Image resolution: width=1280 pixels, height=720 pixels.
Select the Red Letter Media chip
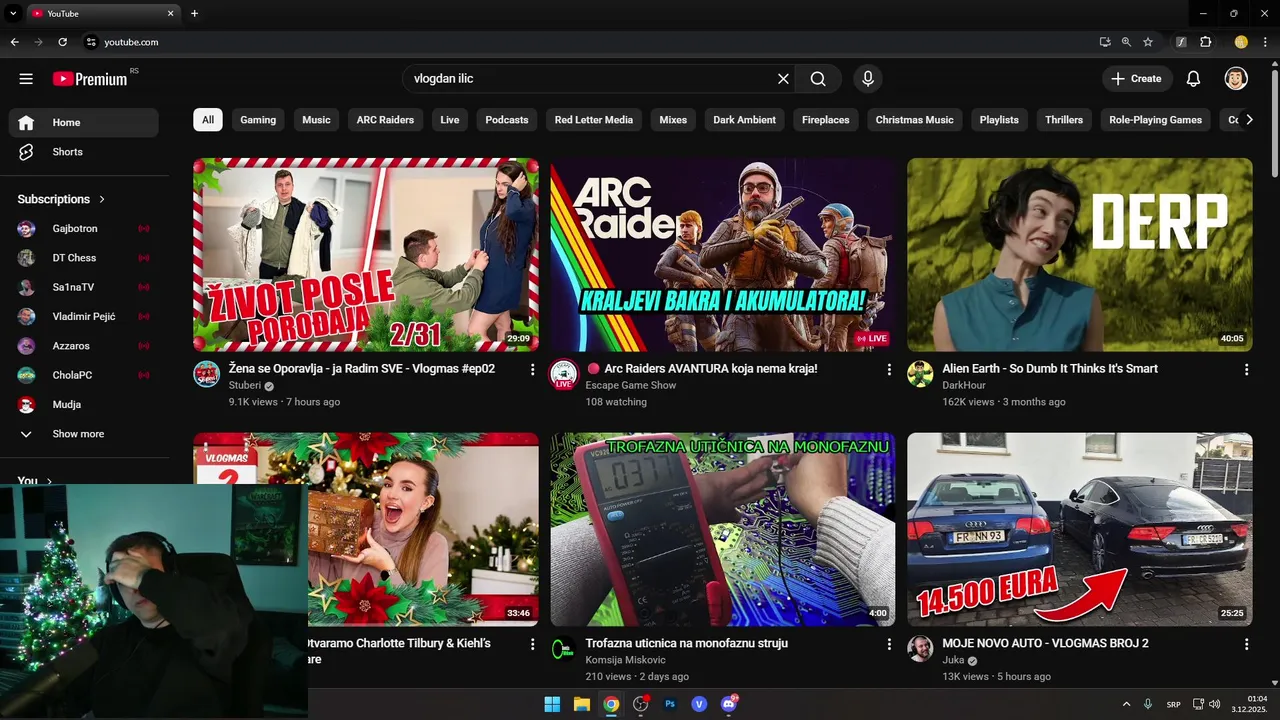(x=594, y=120)
